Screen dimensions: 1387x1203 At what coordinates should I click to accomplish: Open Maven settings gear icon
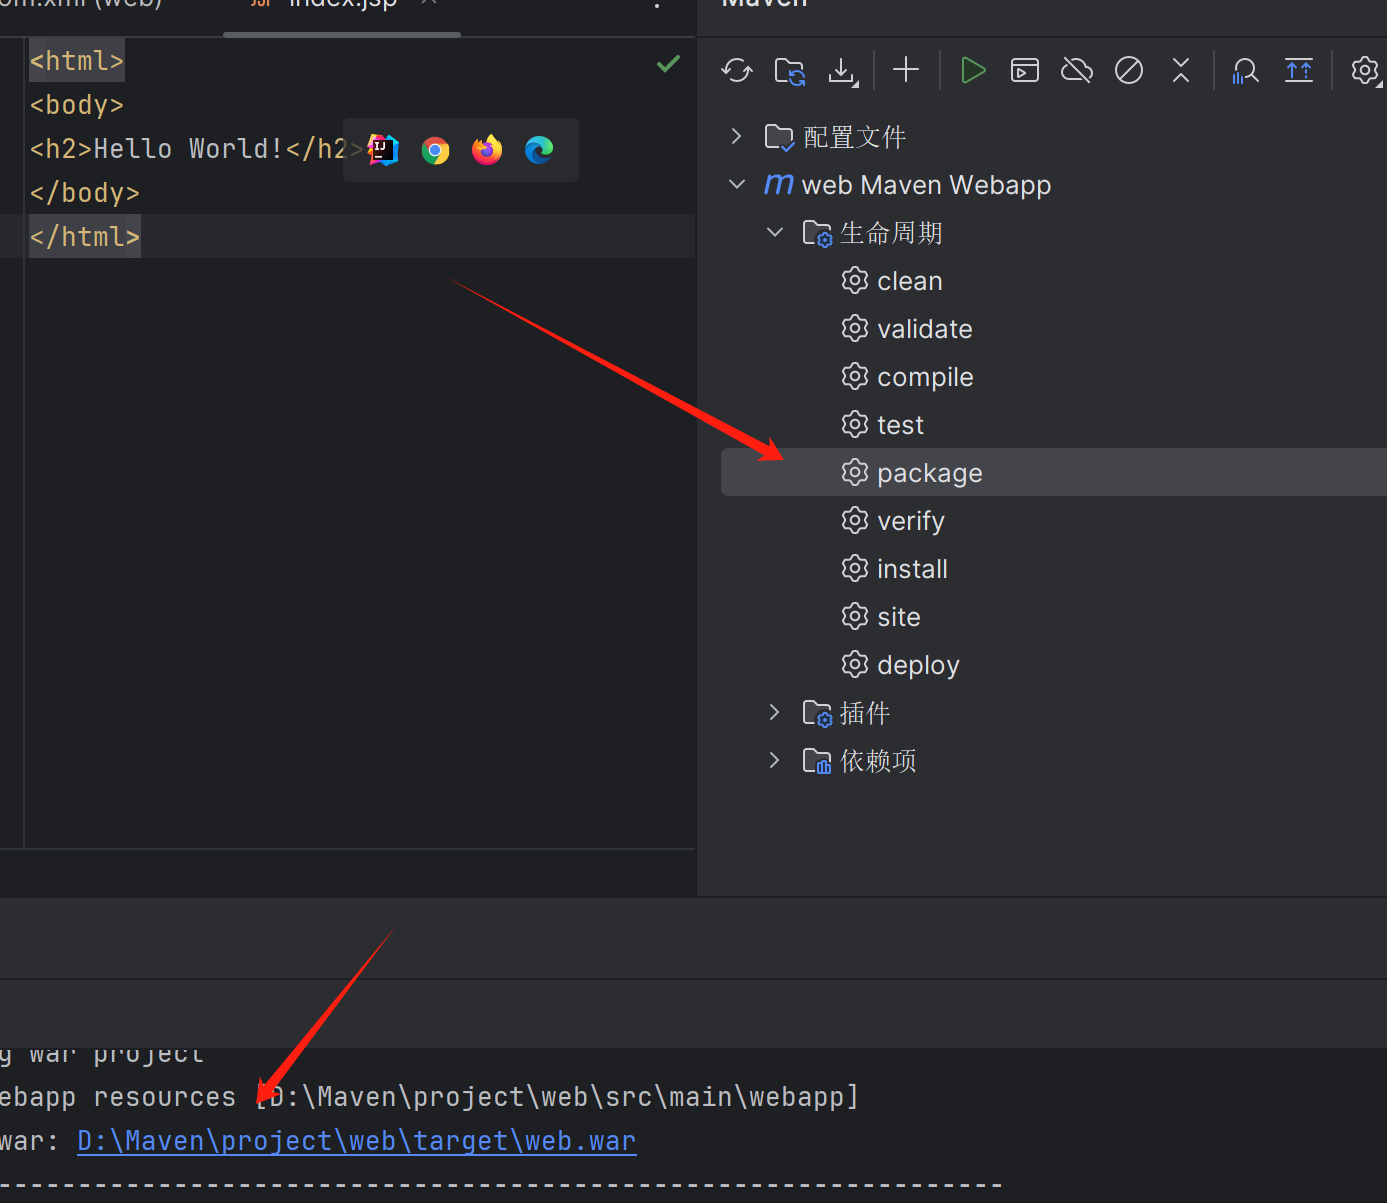click(1364, 70)
